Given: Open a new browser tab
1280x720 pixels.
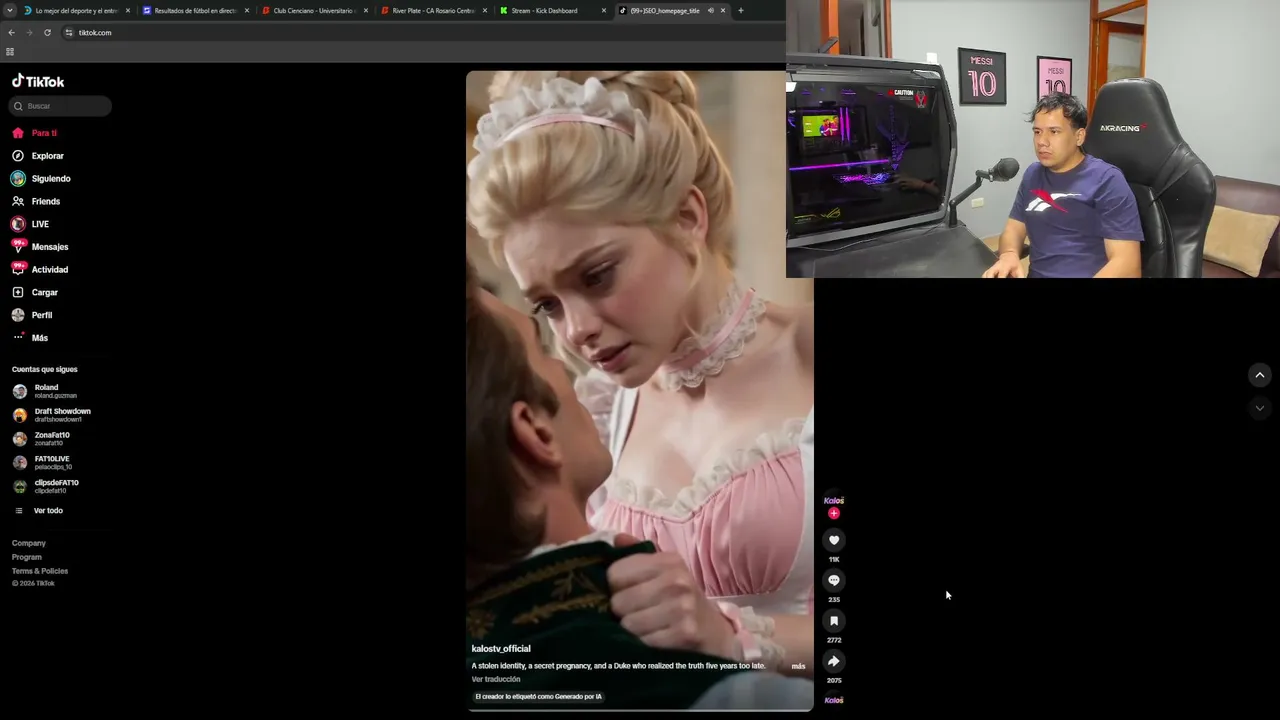Looking at the screenshot, I should click(x=741, y=11).
